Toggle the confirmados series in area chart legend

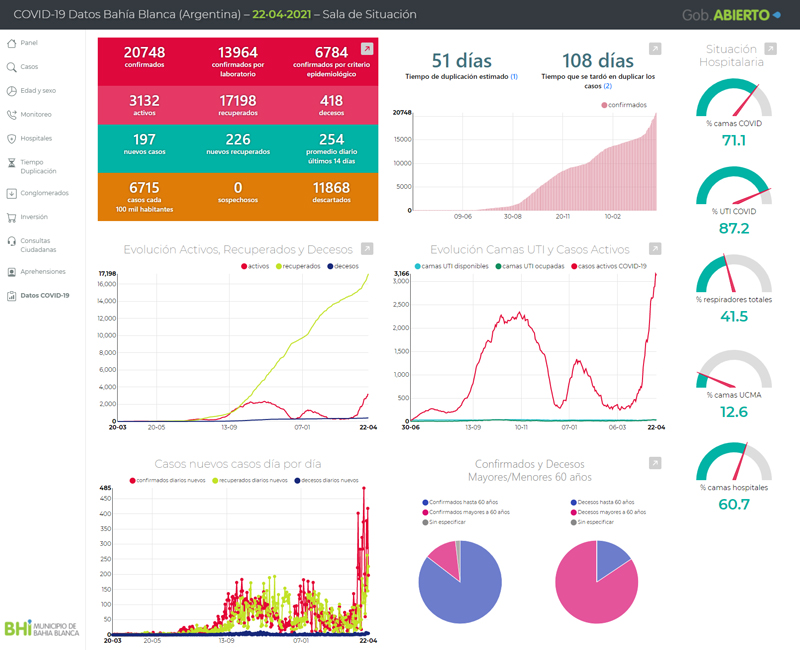pos(624,105)
